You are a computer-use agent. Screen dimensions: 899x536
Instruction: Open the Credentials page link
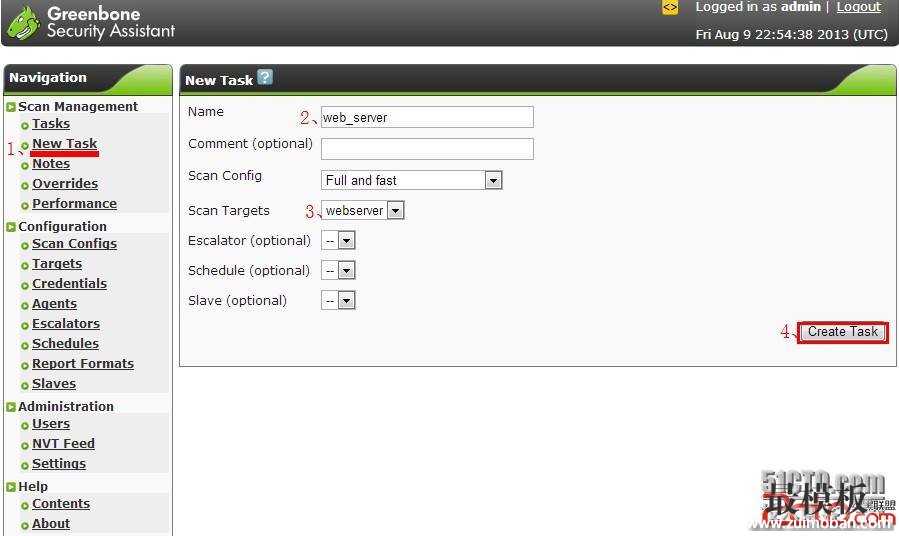coord(69,284)
